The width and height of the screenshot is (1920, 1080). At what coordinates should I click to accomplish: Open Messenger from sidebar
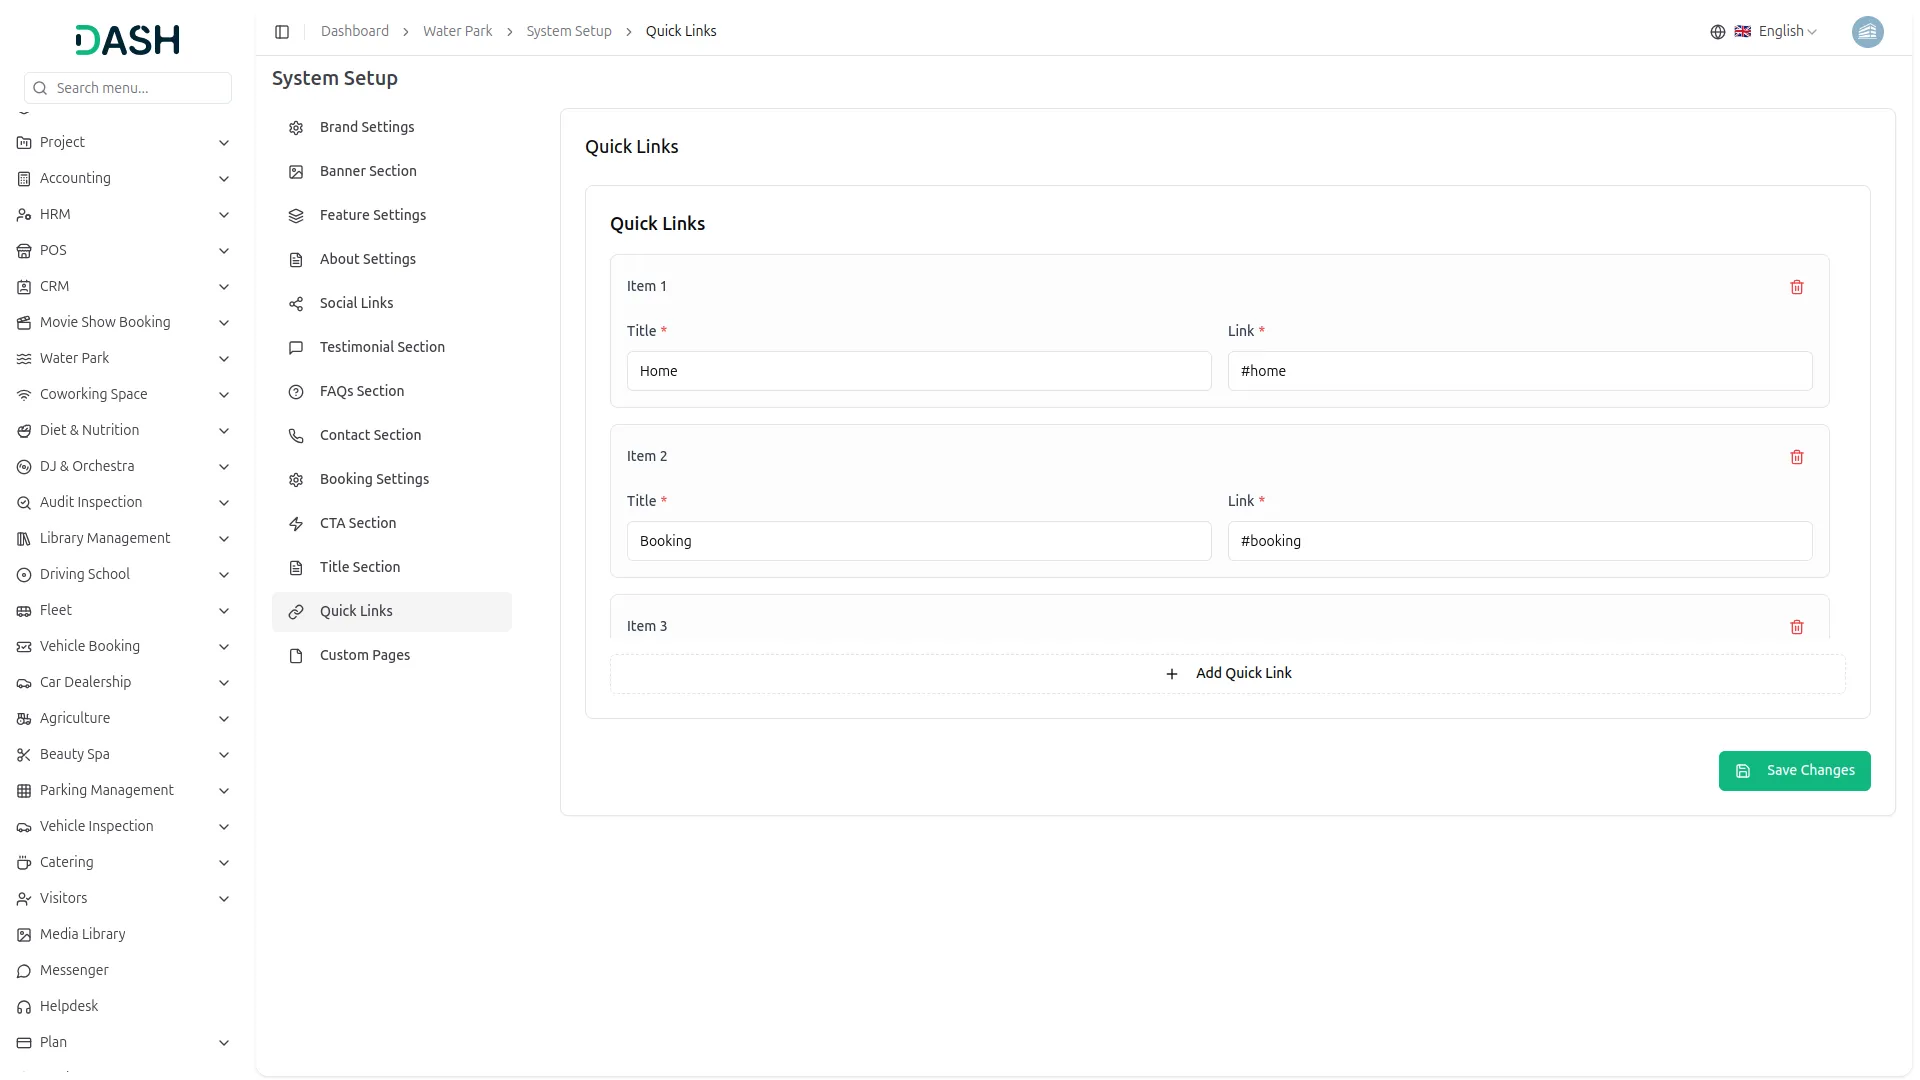tap(74, 970)
